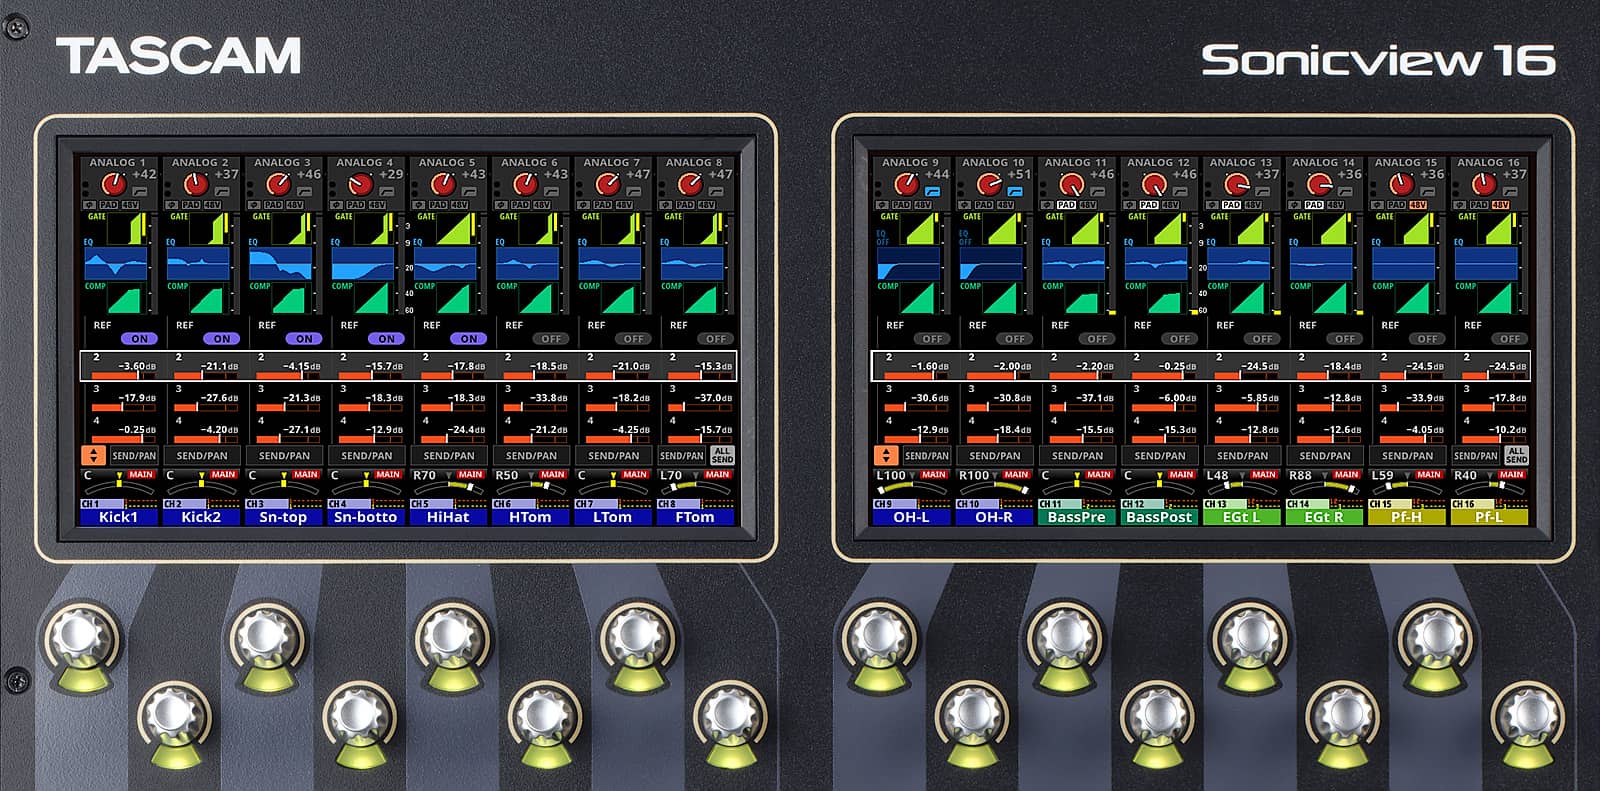Image resolution: width=1600 pixels, height=791 pixels.
Task: Select the Pf-H channel name label
Action: pos(1406,517)
